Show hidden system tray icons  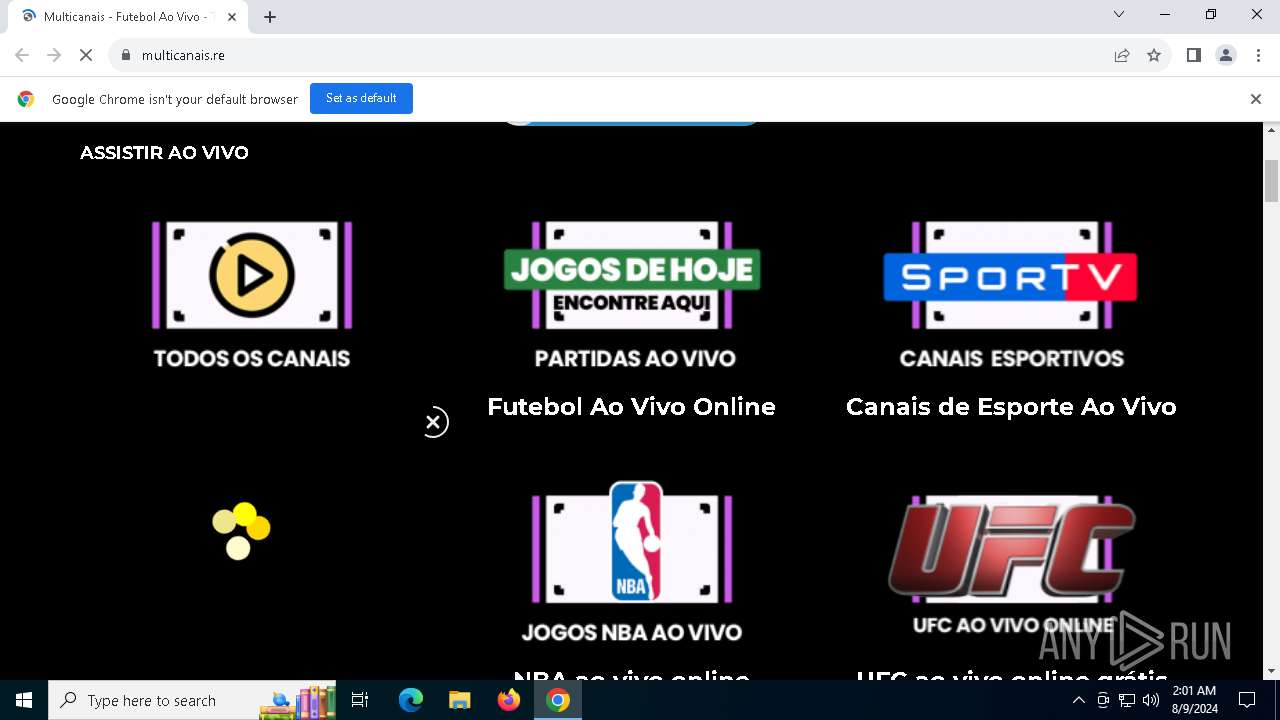click(1078, 700)
